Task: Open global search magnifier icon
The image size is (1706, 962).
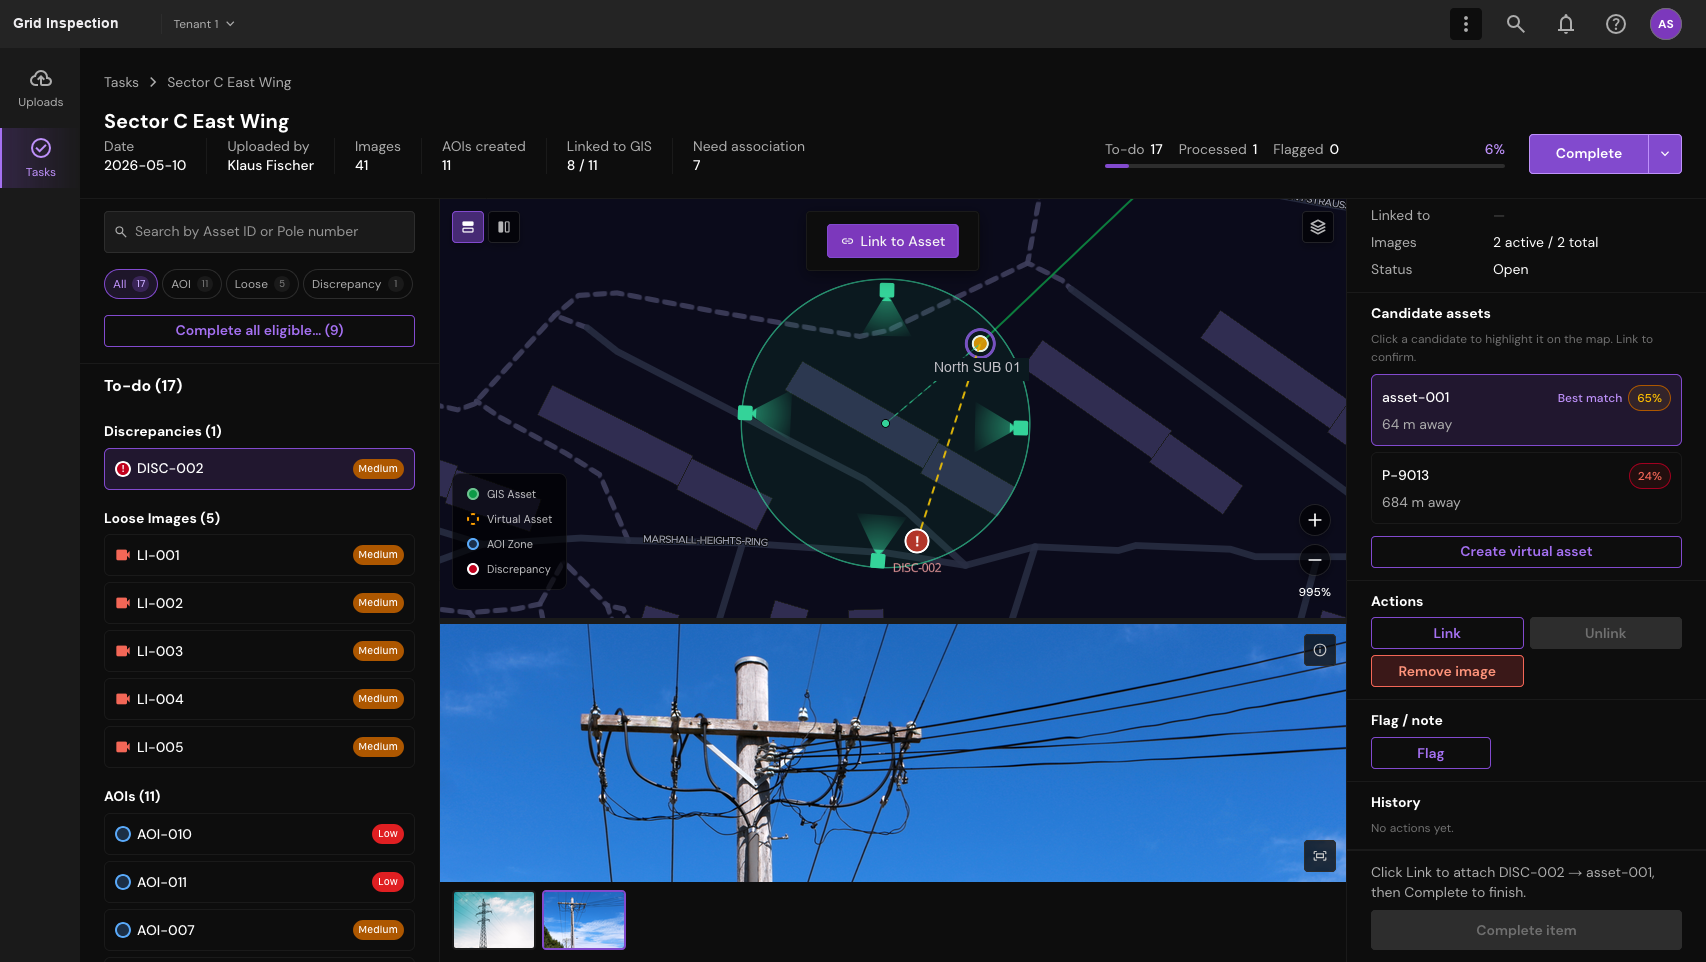Action: pyautogui.click(x=1516, y=24)
